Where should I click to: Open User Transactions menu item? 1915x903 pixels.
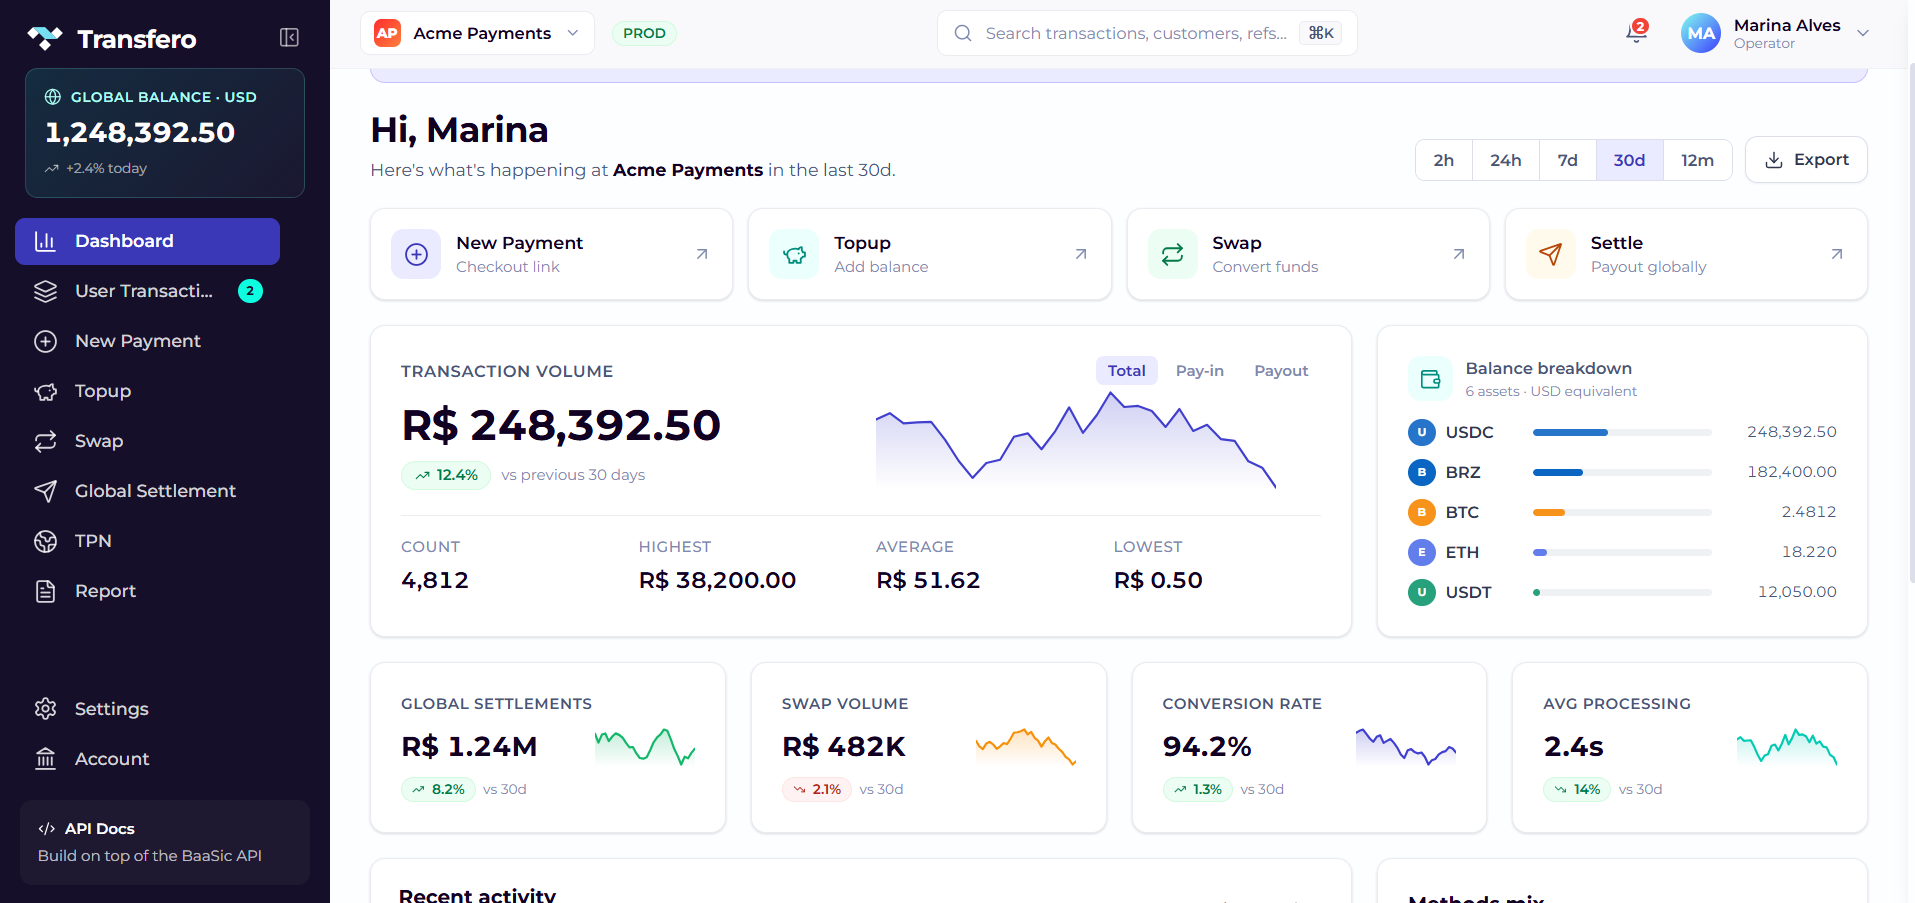147,291
